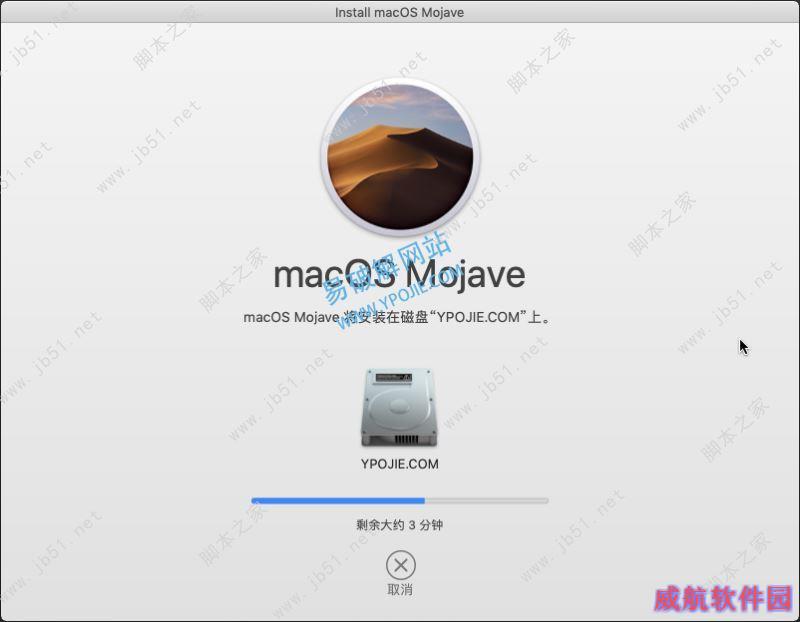
Task: Click the 取消 label under the X
Action: pos(400,590)
